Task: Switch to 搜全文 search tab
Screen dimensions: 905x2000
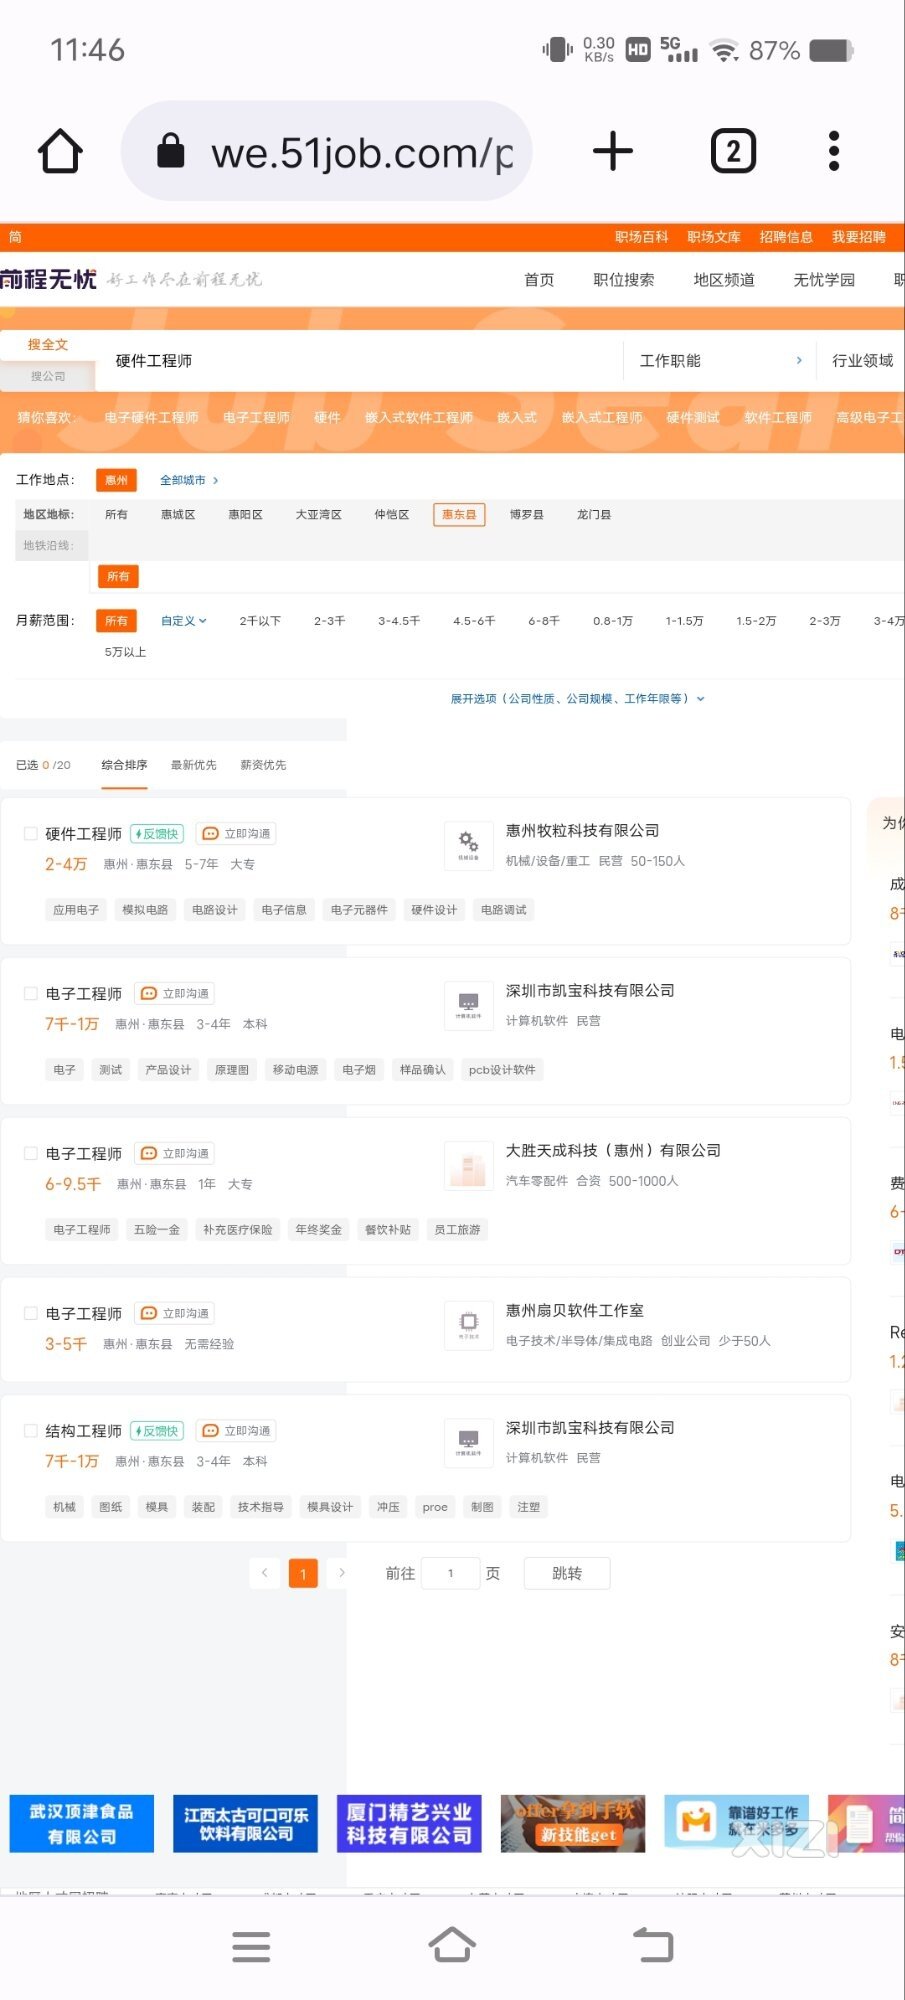Action: (48, 344)
